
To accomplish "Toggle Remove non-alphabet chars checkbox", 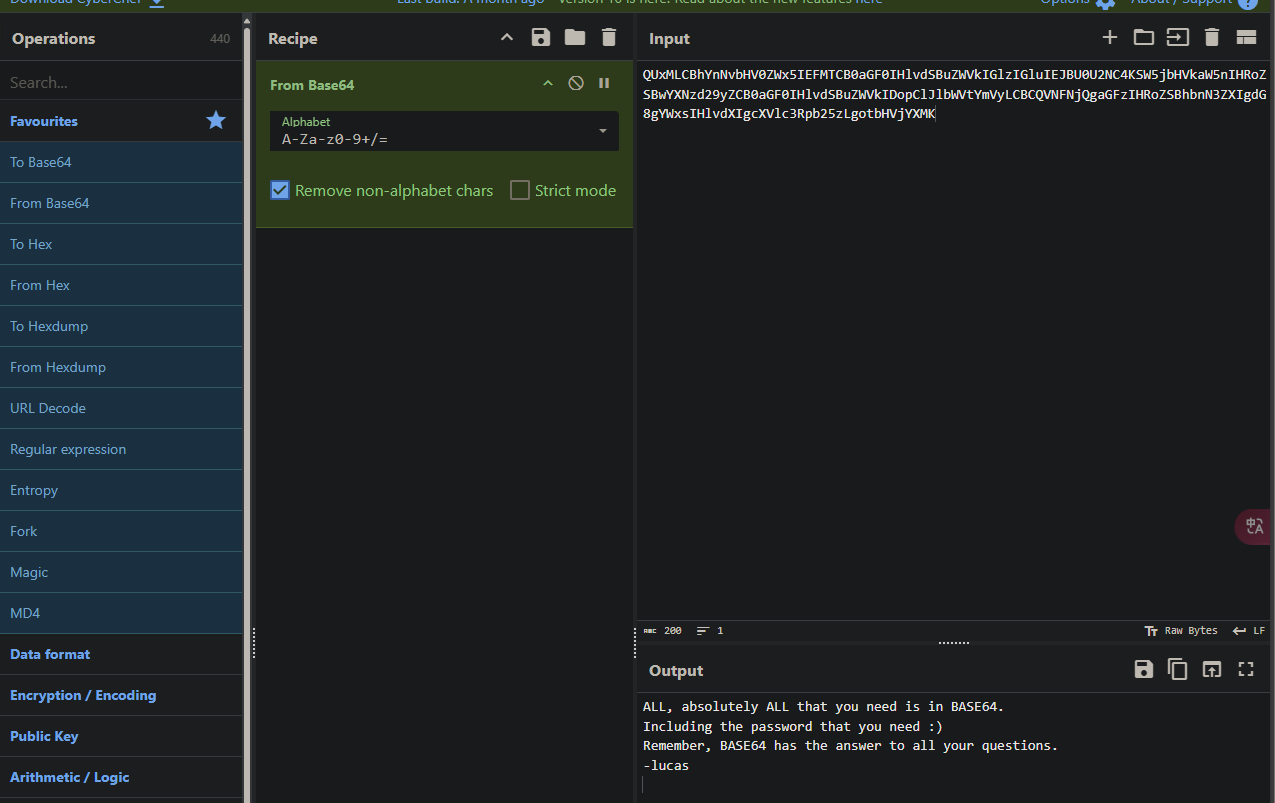I will (x=281, y=190).
